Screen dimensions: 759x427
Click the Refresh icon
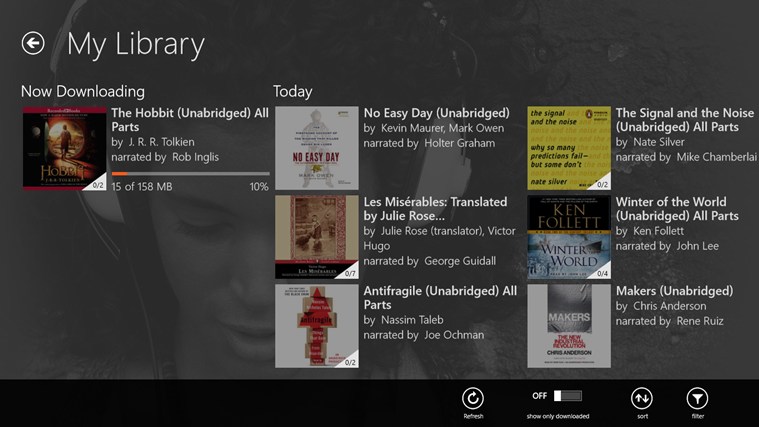pyautogui.click(x=473, y=397)
